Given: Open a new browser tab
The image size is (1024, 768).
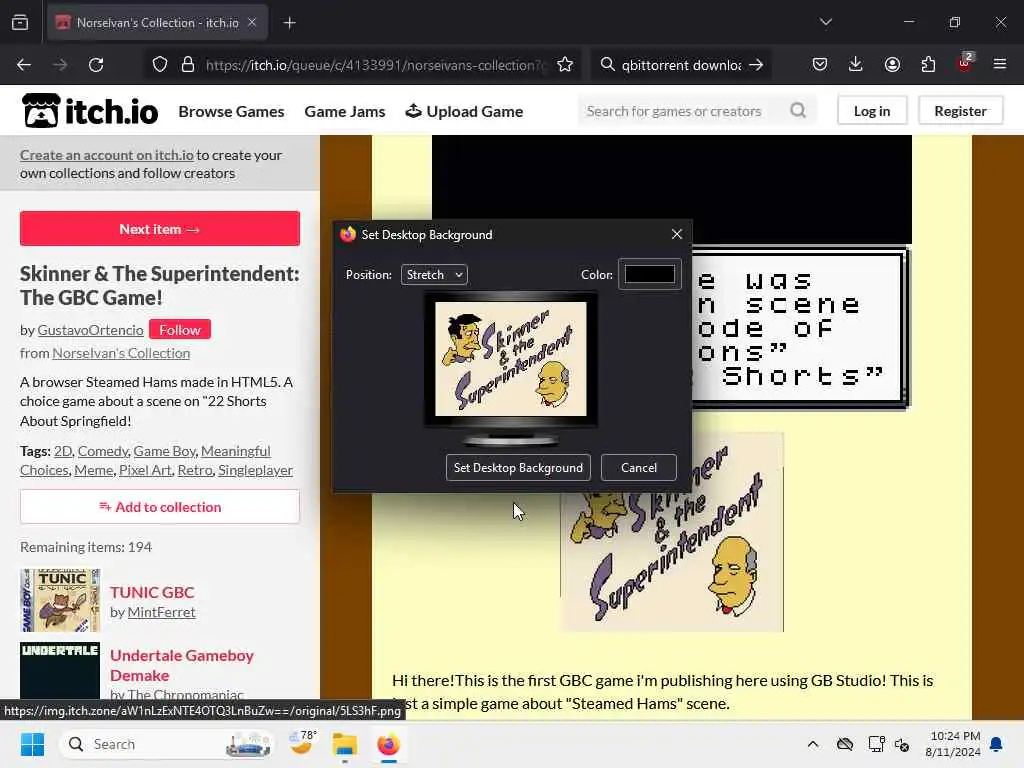Looking at the screenshot, I should pyautogui.click(x=289, y=23).
